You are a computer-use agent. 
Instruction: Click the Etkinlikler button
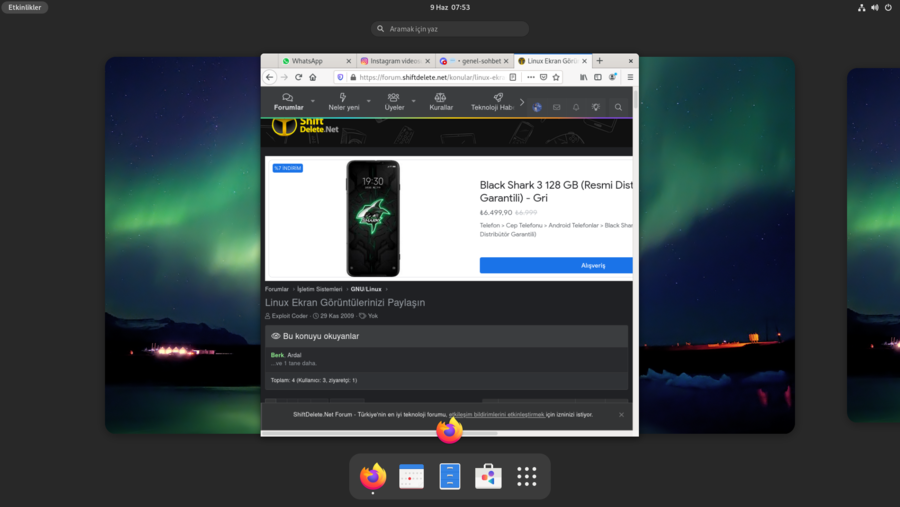(x=25, y=7)
